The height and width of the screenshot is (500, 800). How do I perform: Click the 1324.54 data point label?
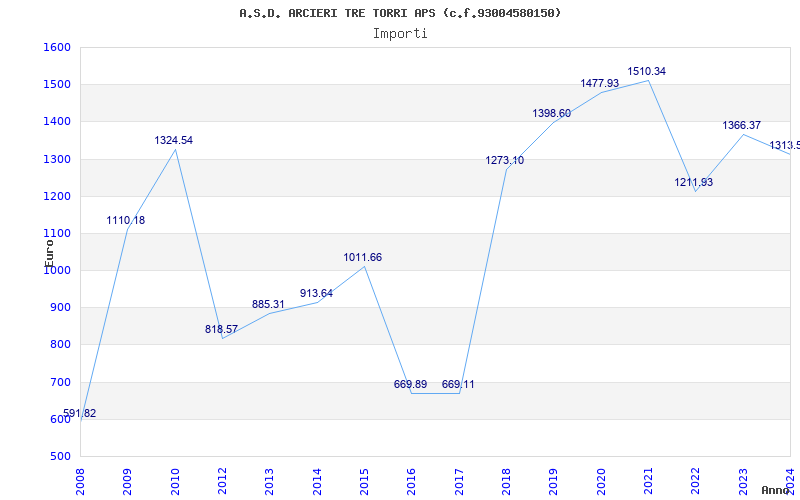[x=173, y=140]
